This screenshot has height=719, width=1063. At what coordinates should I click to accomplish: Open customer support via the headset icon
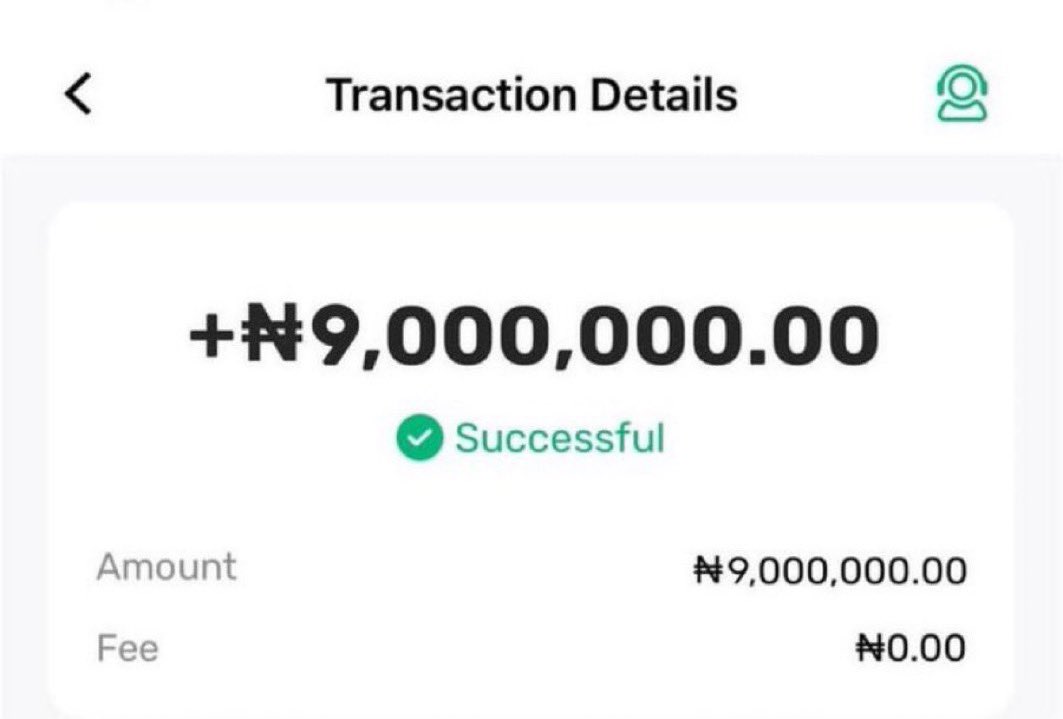pyautogui.click(x=962, y=94)
